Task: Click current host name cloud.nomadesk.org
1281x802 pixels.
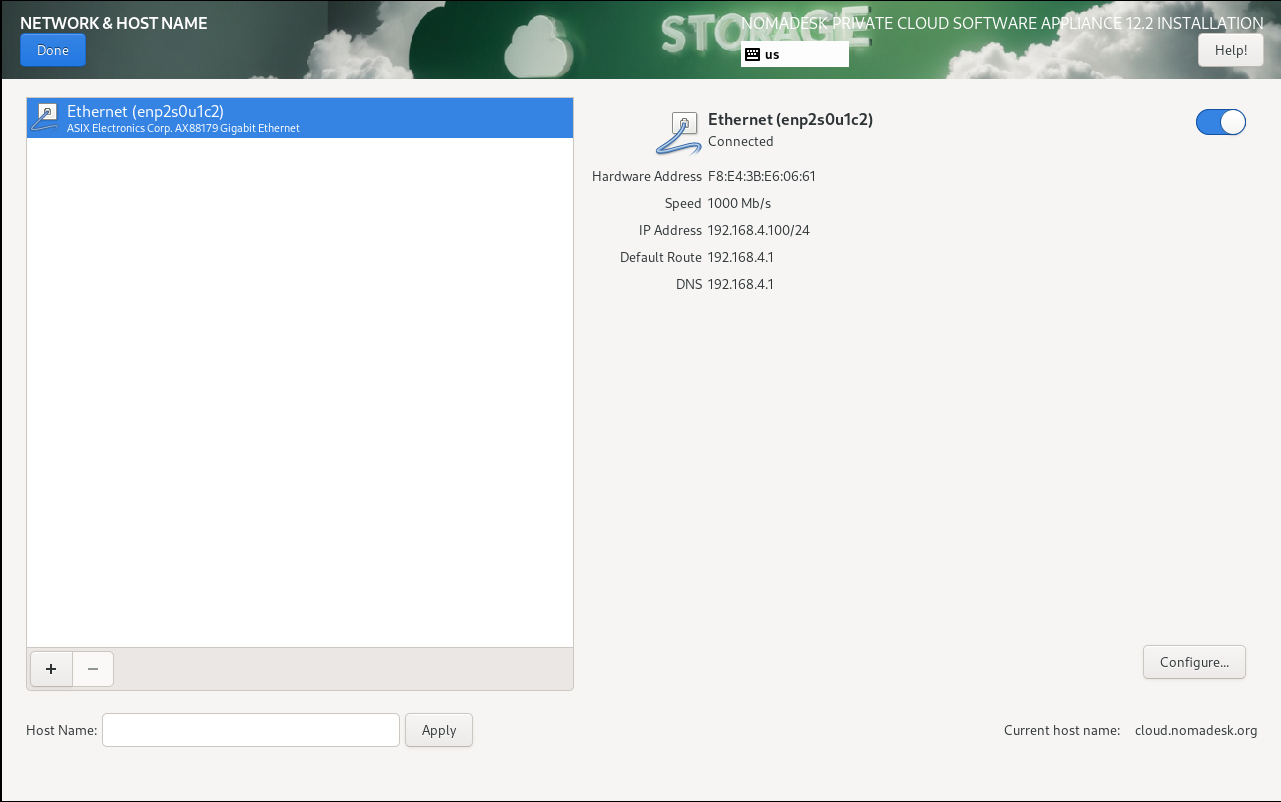Action: [1196, 730]
